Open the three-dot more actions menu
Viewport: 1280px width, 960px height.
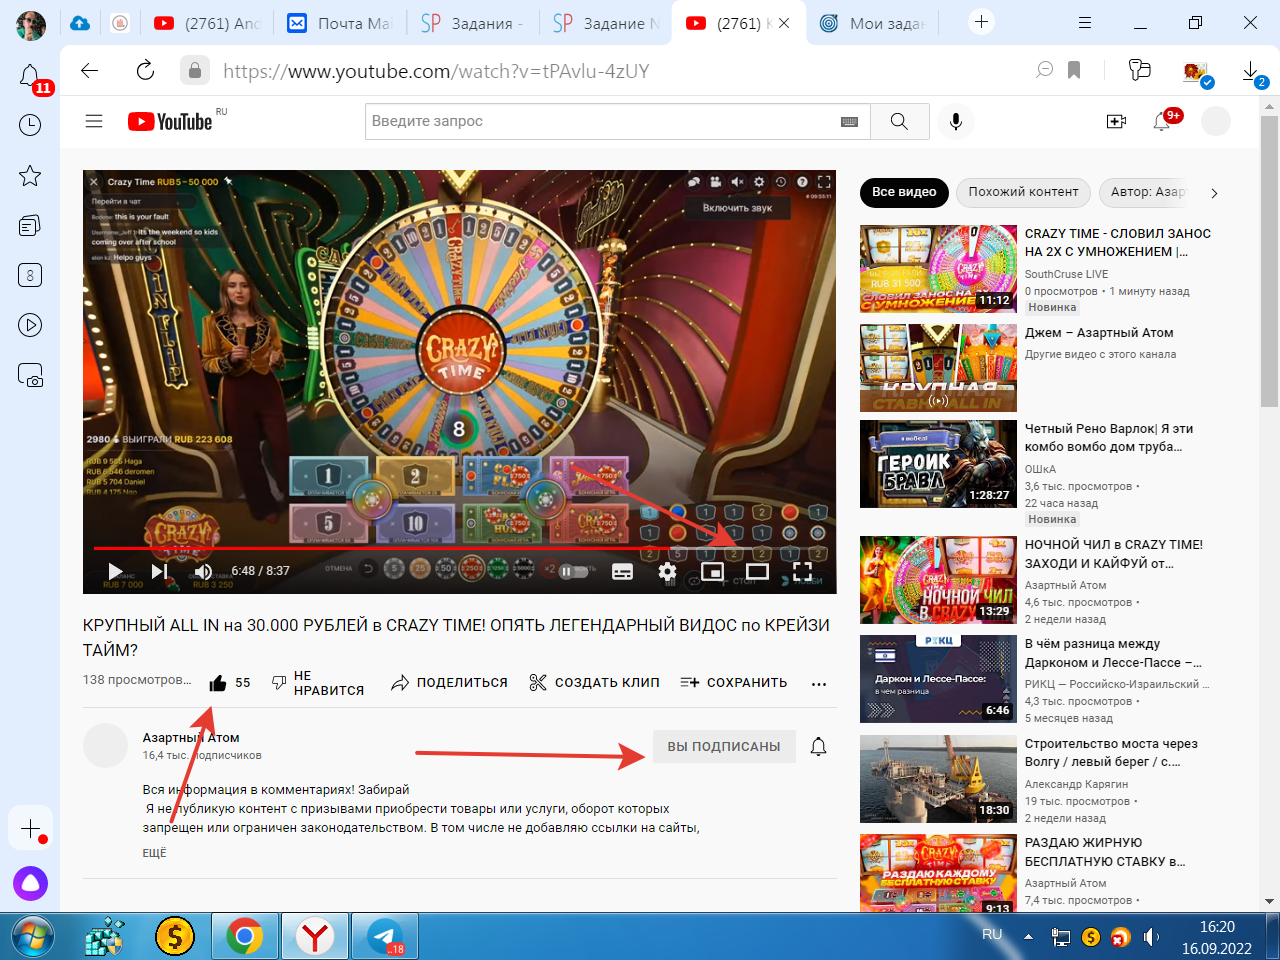pos(819,684)
